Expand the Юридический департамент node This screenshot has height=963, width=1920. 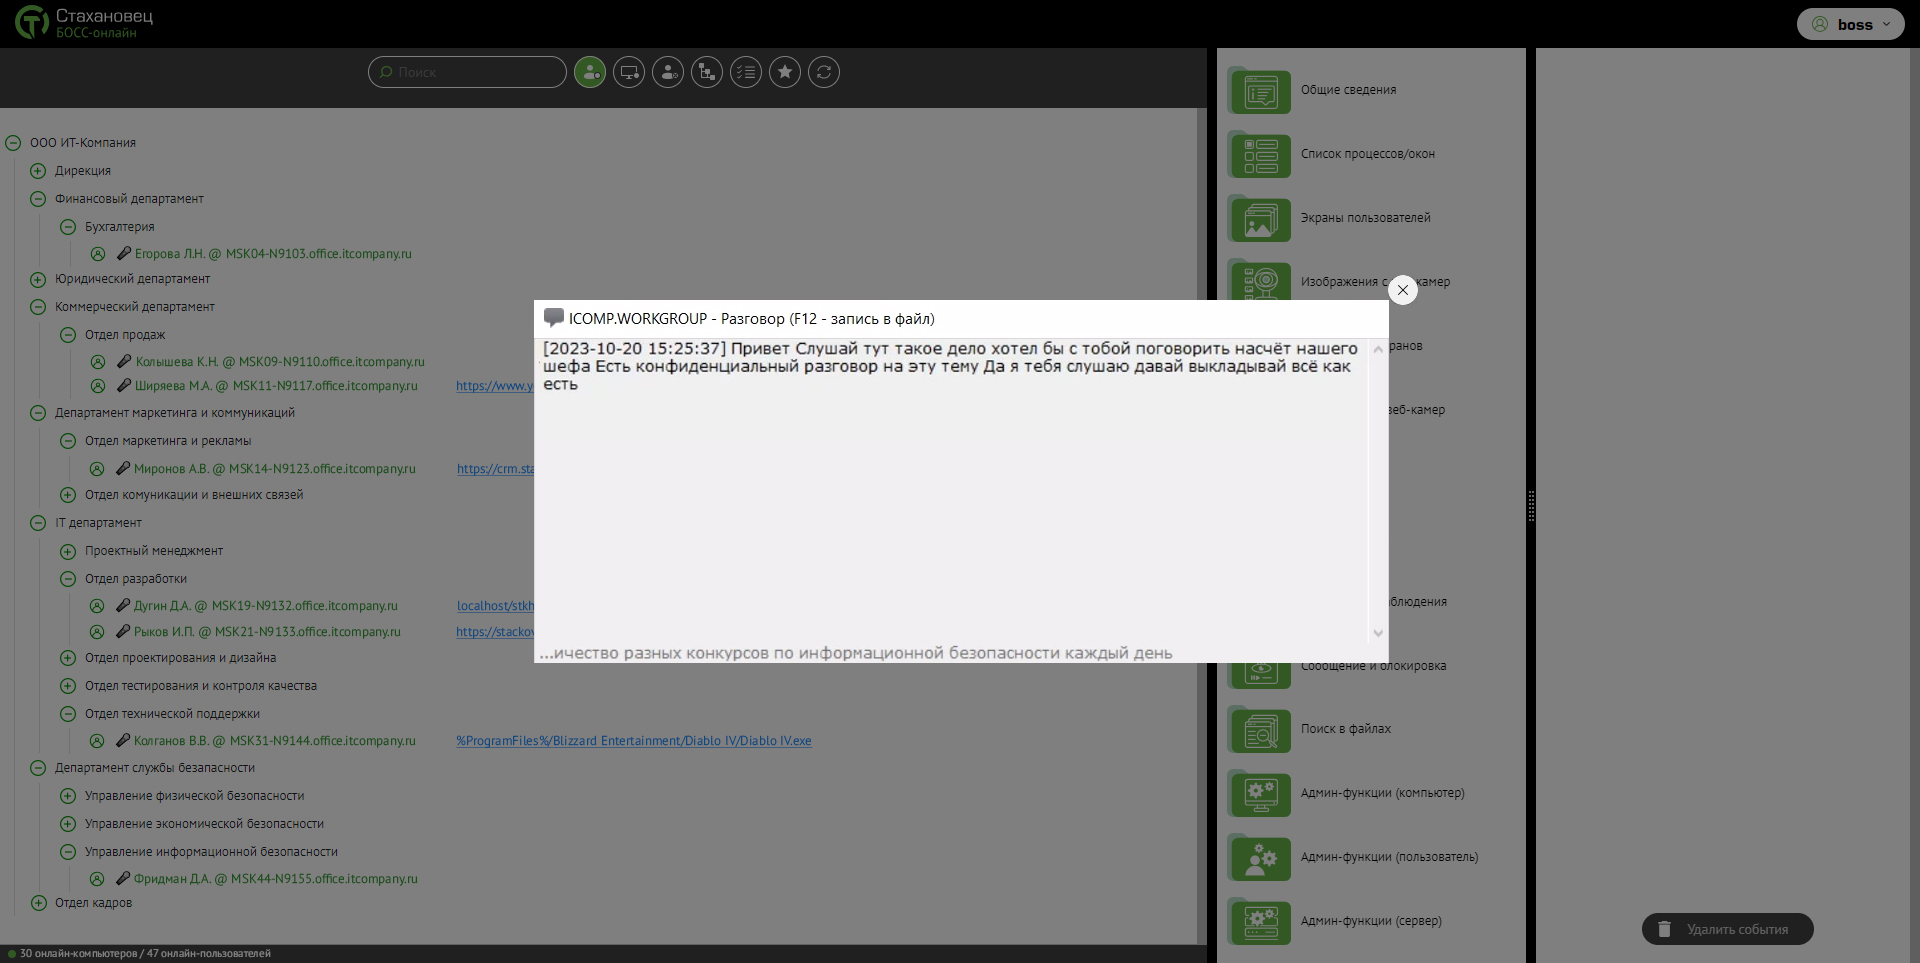pos(38,279)
